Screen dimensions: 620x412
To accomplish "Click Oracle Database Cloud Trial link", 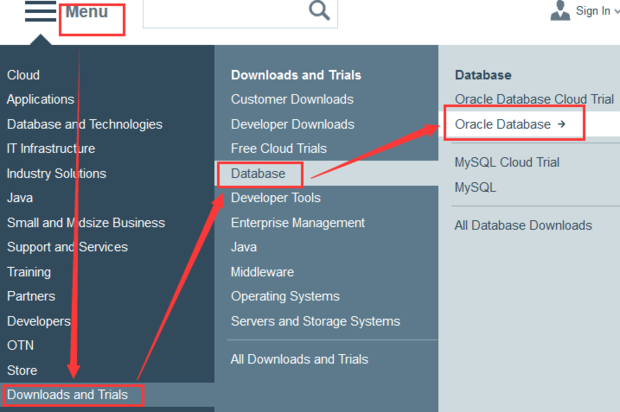I will pos(531,99).
